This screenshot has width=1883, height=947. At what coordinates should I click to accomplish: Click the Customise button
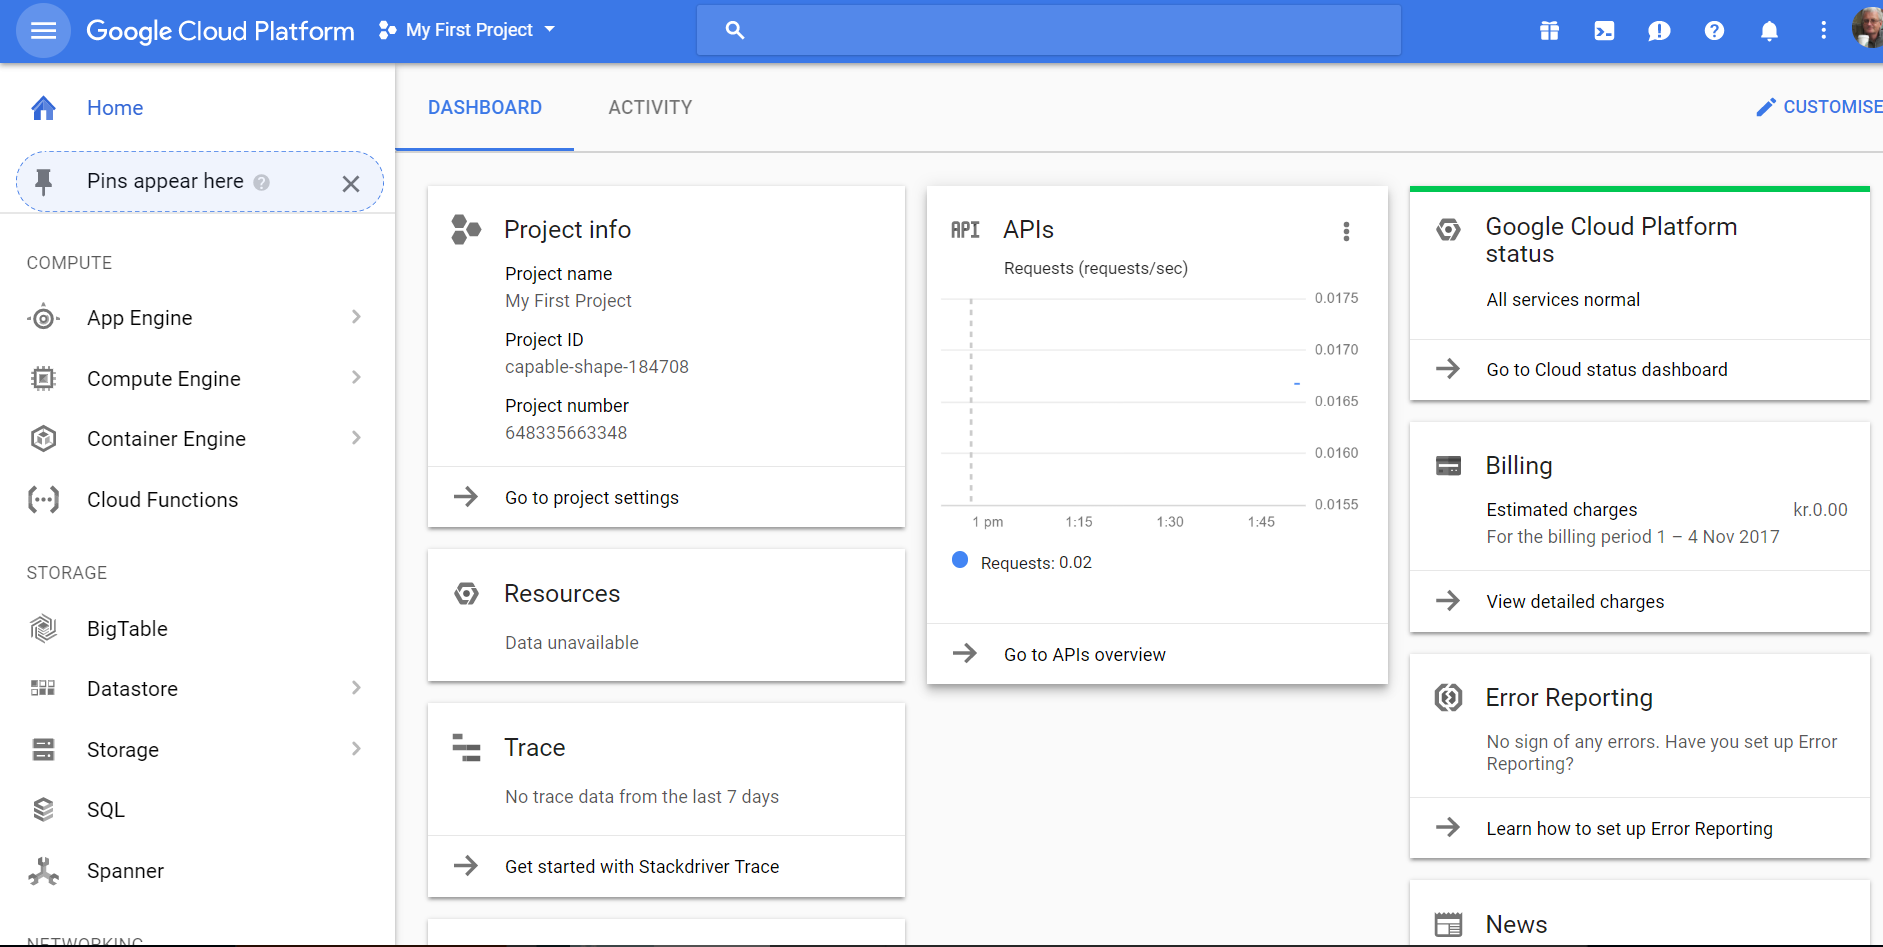coord(1819,107)
